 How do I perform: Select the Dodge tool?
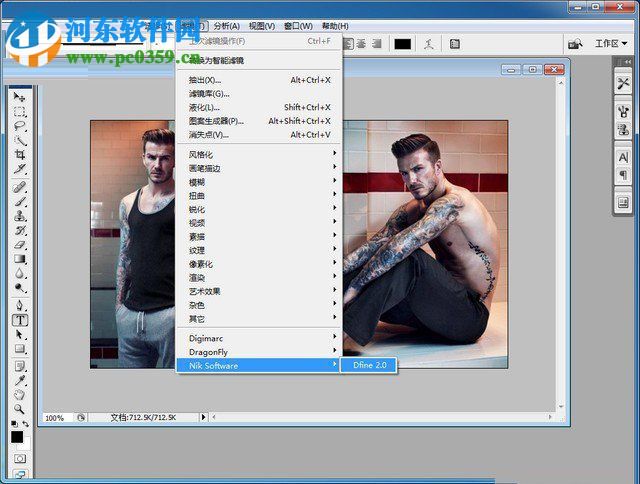coord(19,287)
